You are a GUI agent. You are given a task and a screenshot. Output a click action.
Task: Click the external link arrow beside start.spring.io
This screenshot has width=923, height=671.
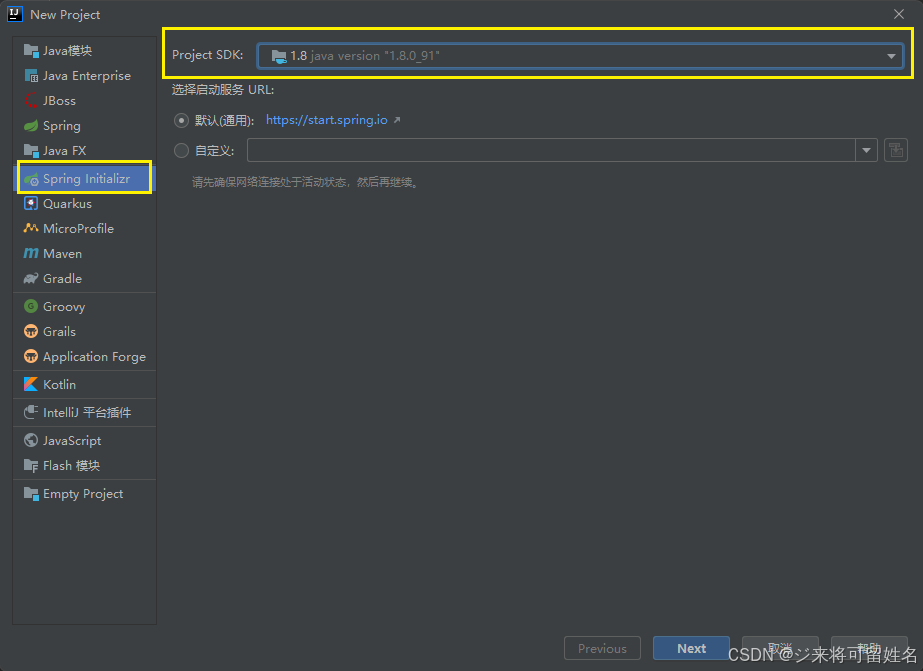coord(397,120)
